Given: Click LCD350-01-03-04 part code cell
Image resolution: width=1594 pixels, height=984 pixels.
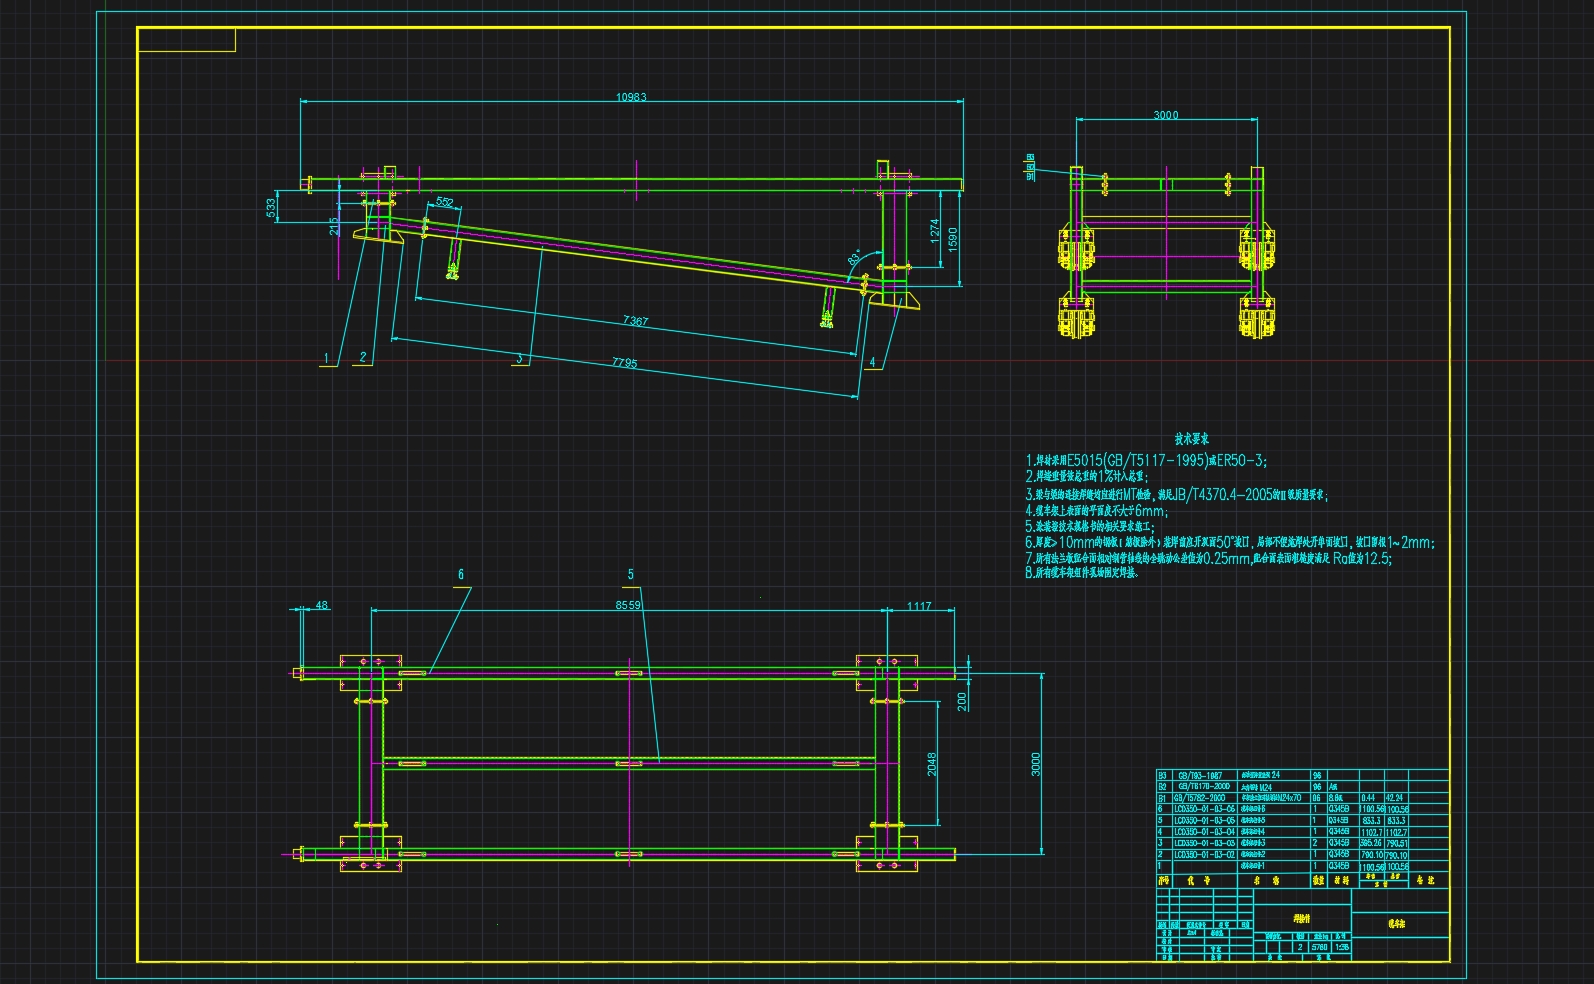Looking at the screenshot, I should point(1204,832).
